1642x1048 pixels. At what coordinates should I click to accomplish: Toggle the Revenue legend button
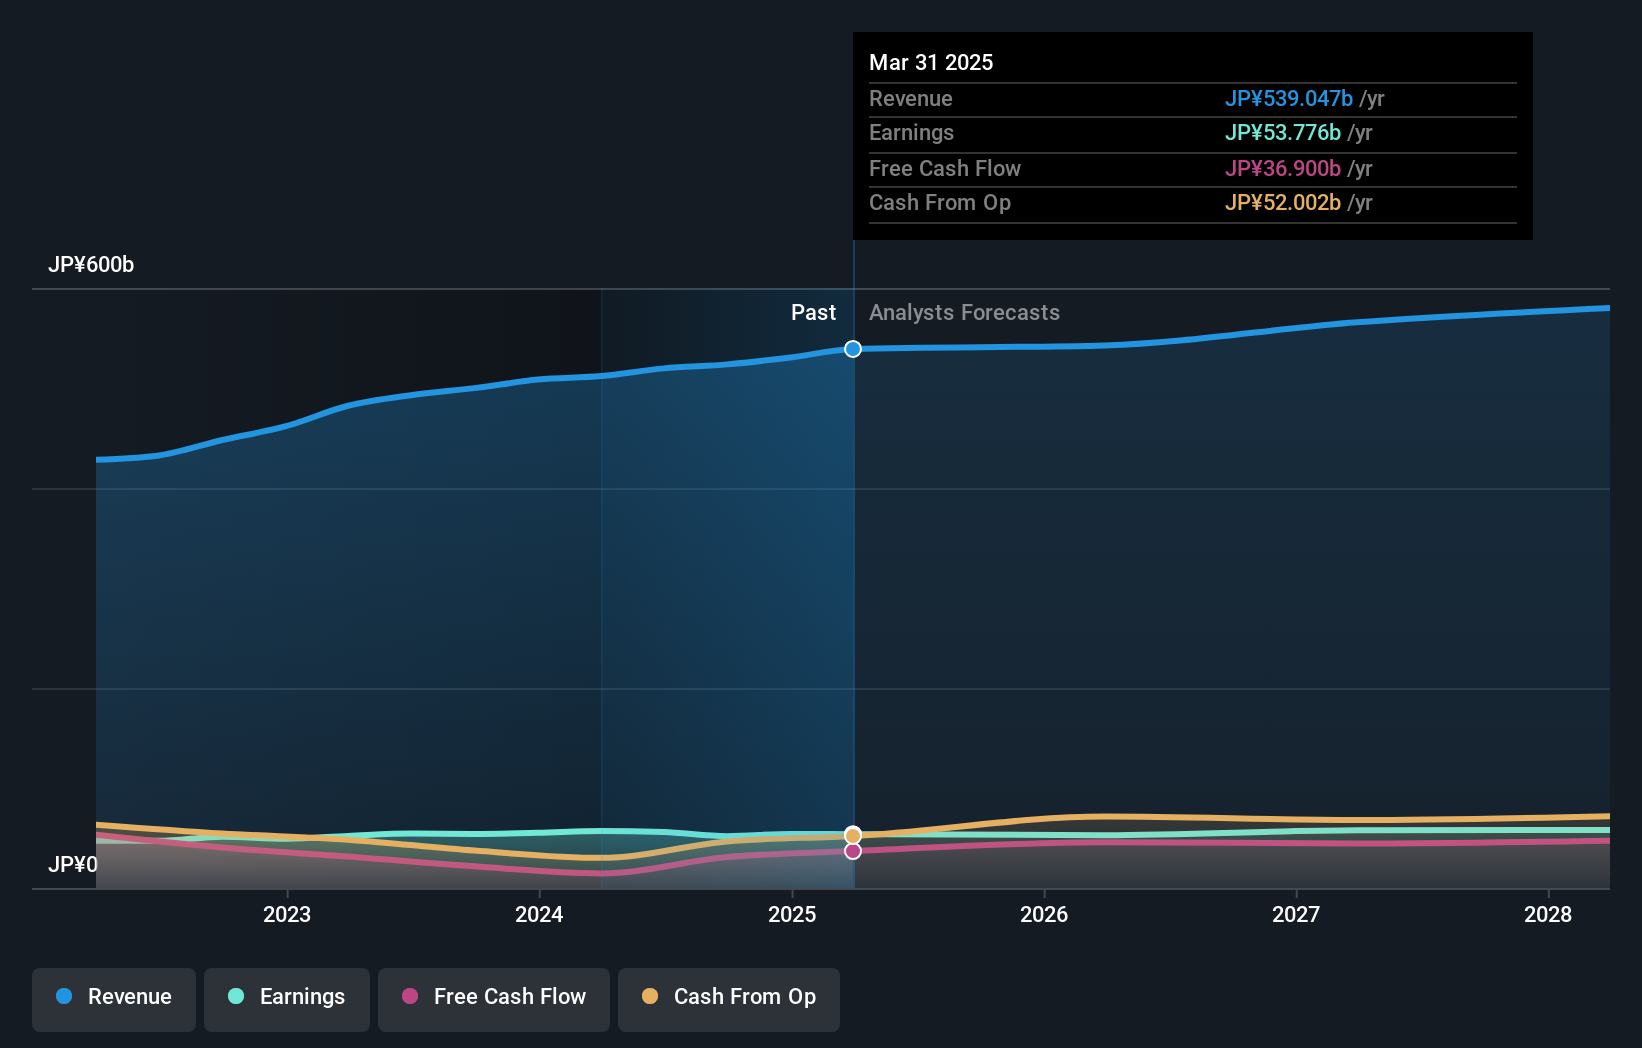[114, 999]
